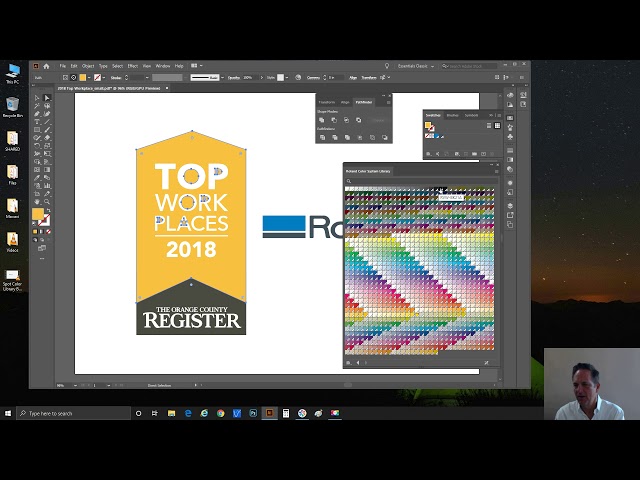The height and width of the screenshot is (480, 640).
Task: Click the Unite shape mode icon
Action: 322,119
